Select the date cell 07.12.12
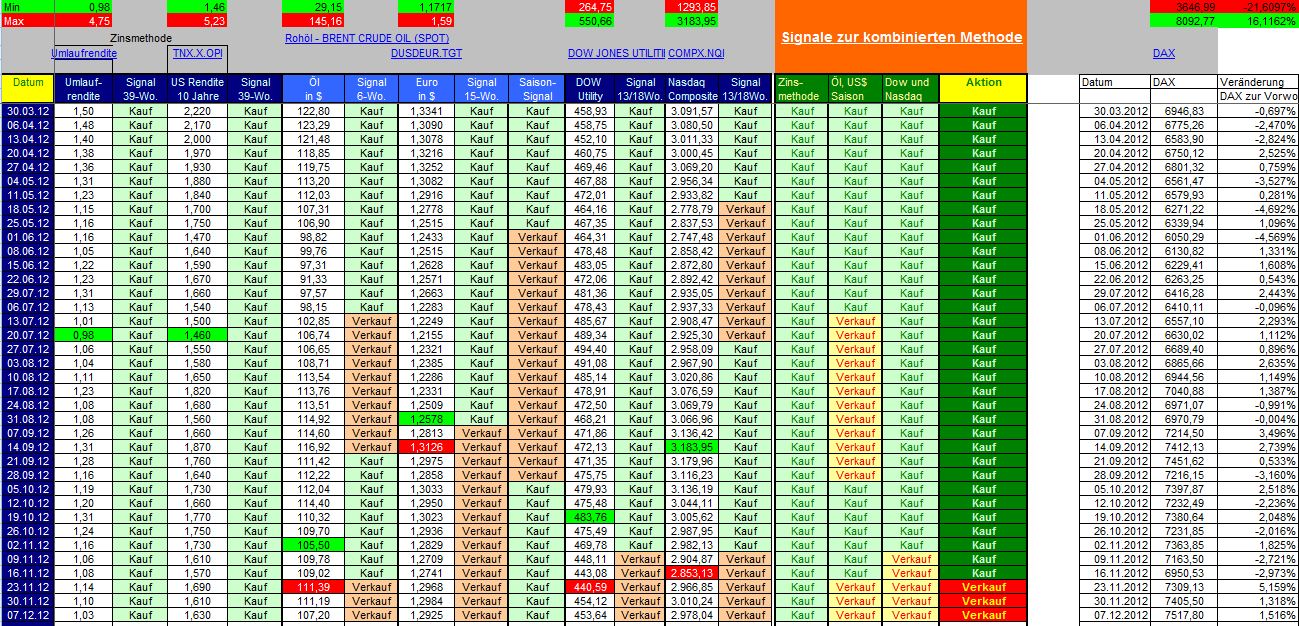 click(29, 615)
